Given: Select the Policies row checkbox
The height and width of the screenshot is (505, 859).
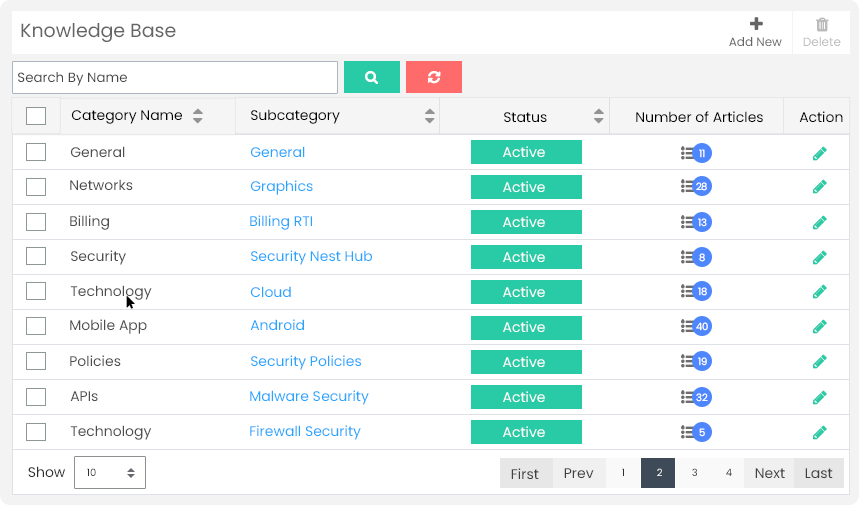Looking at the screenshot, I should click(36, 361).
